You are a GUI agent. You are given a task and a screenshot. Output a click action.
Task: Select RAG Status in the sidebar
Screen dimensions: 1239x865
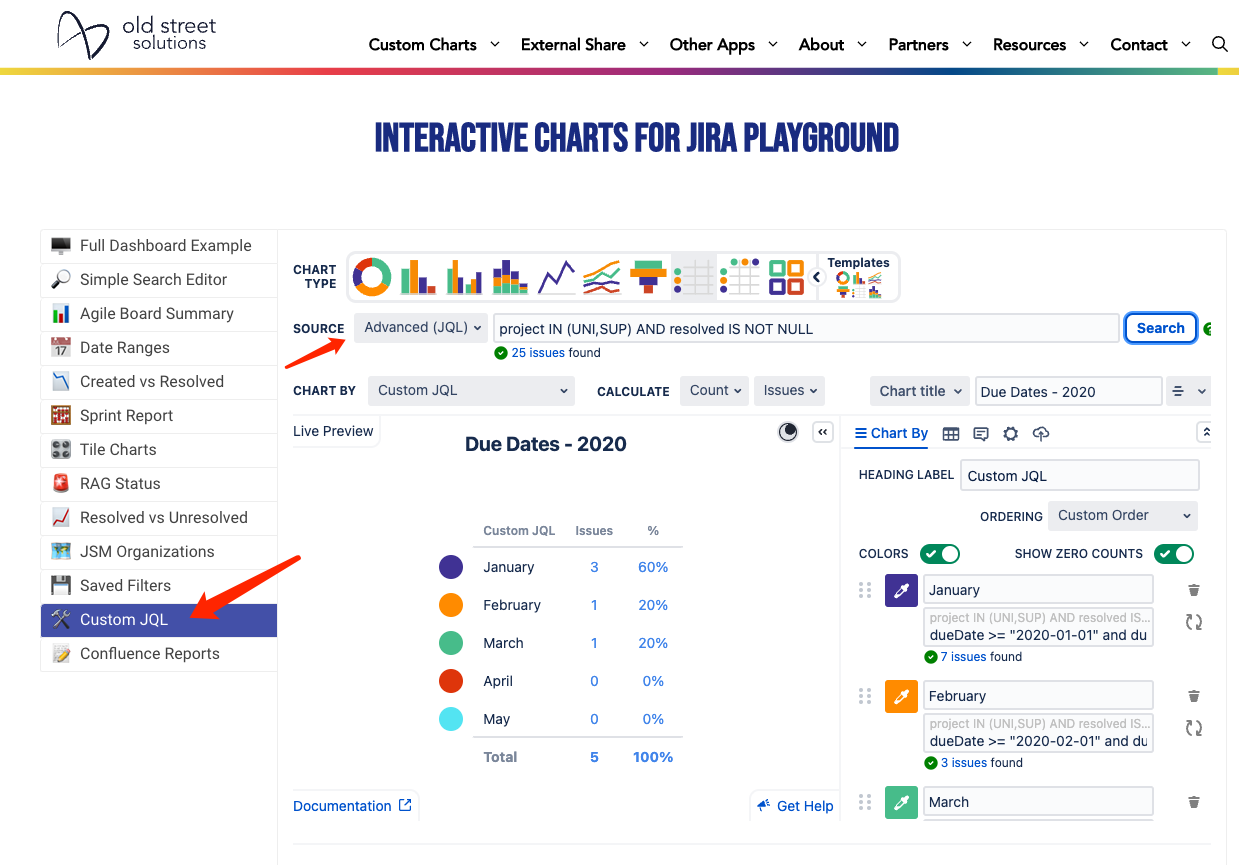(x=159, y=484)
